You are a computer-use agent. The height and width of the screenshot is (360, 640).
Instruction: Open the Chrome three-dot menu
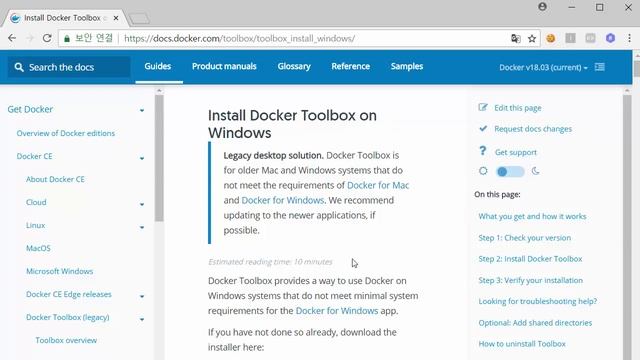coord(629,38)
